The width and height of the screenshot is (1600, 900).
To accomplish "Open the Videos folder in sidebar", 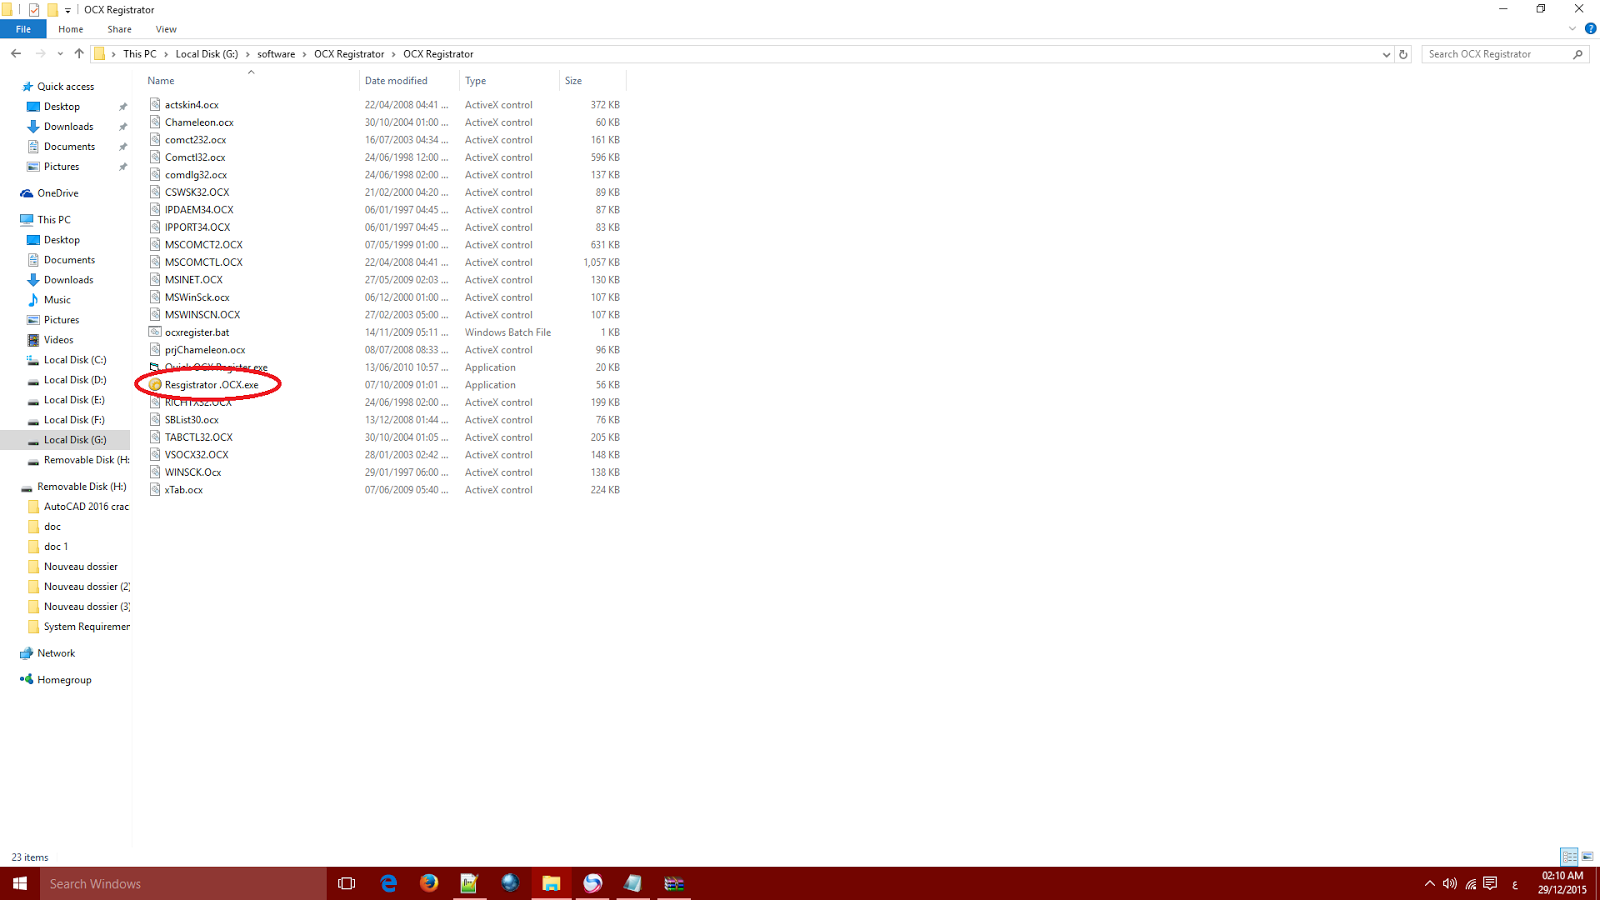I will tap(58, 340).
